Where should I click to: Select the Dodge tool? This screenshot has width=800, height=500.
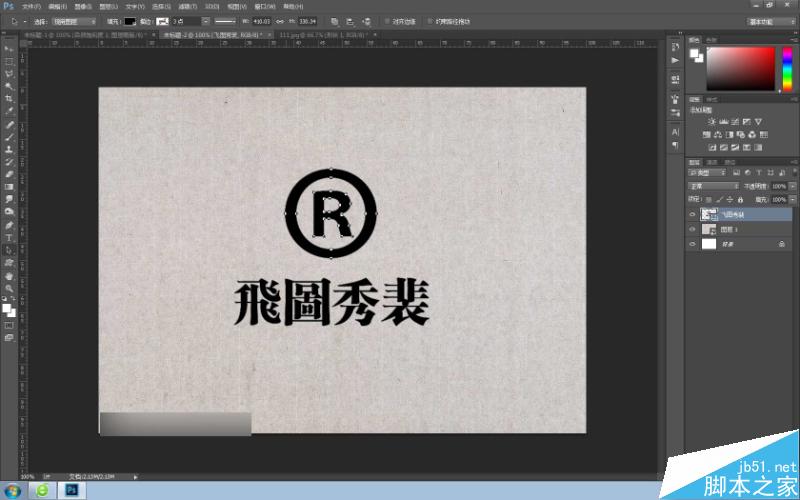(x=9, y=211)
